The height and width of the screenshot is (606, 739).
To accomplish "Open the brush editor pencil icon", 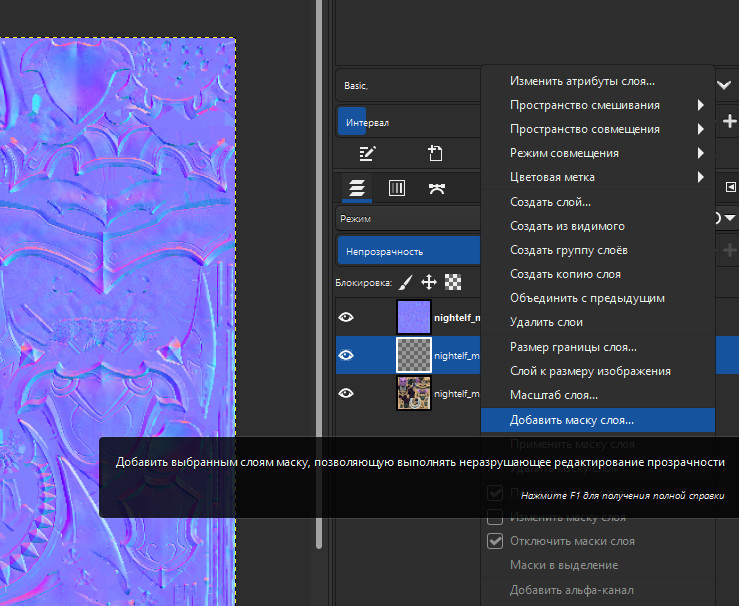I will click(x=367, y=153).
